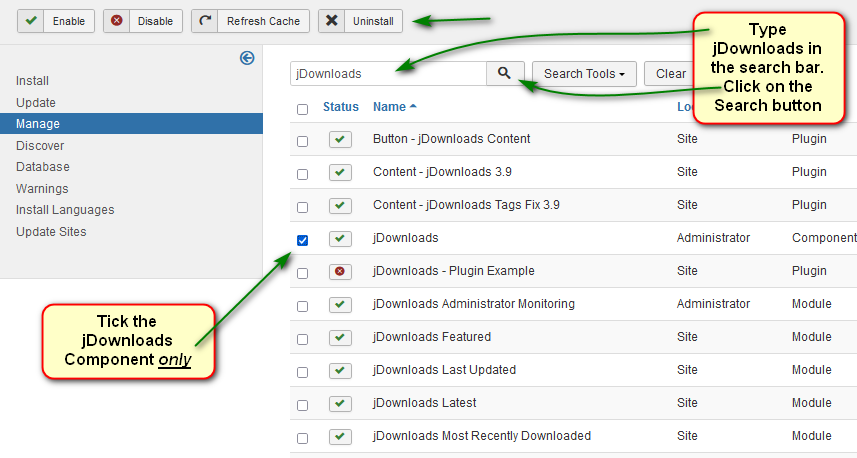Collapse sidebar with blue arrow icon
The image size is (857, 458).
(247, 58)
